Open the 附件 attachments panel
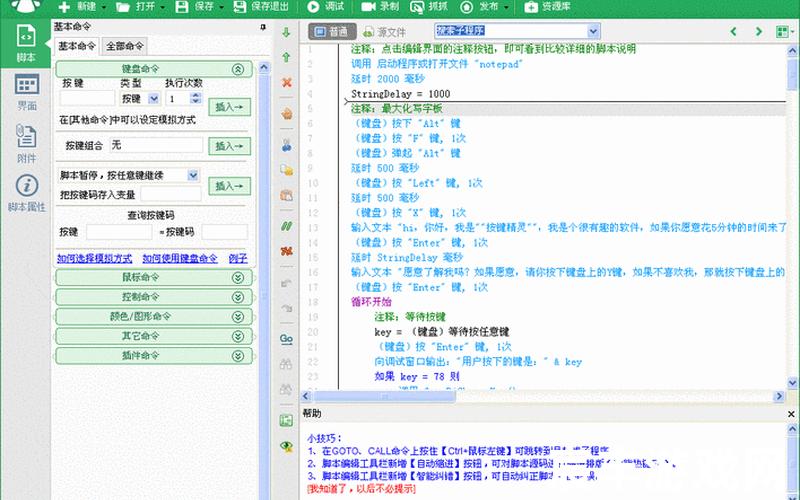The height and width of the screenshot is (500, 800). pyautogui.click(x=26, y=144)
